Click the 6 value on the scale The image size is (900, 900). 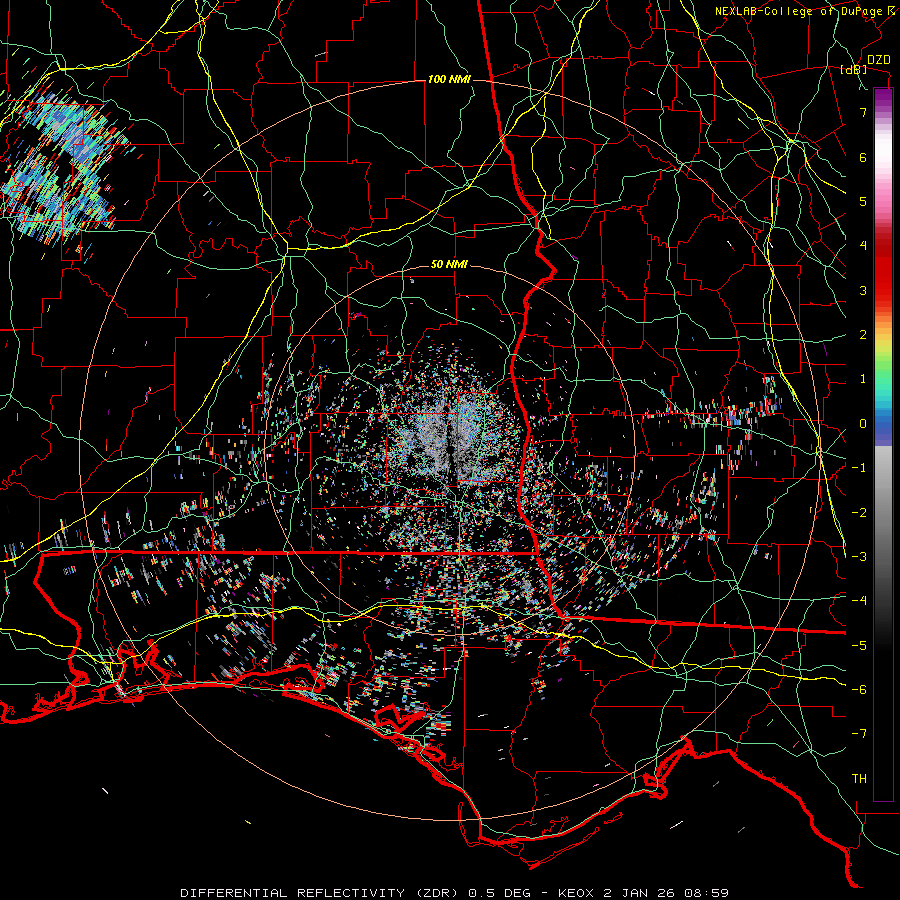coord(863,157)
